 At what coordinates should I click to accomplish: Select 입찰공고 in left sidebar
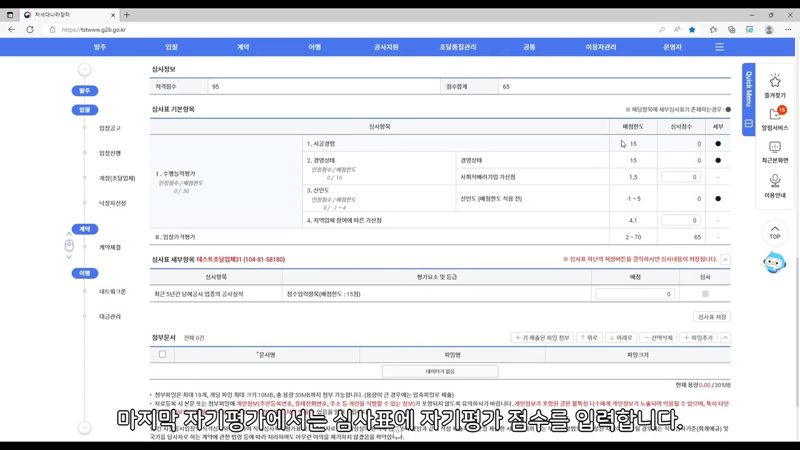click(110, 128)
